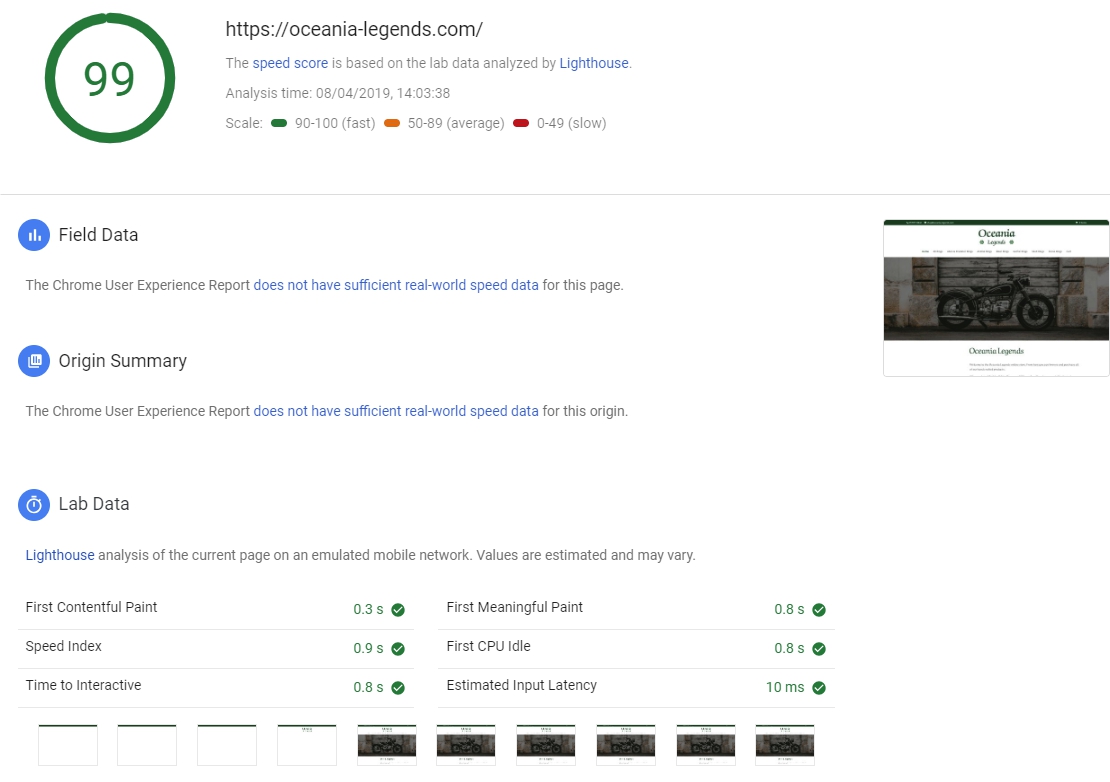Click the 90-100 (fast) scale label

coord(335,123)
